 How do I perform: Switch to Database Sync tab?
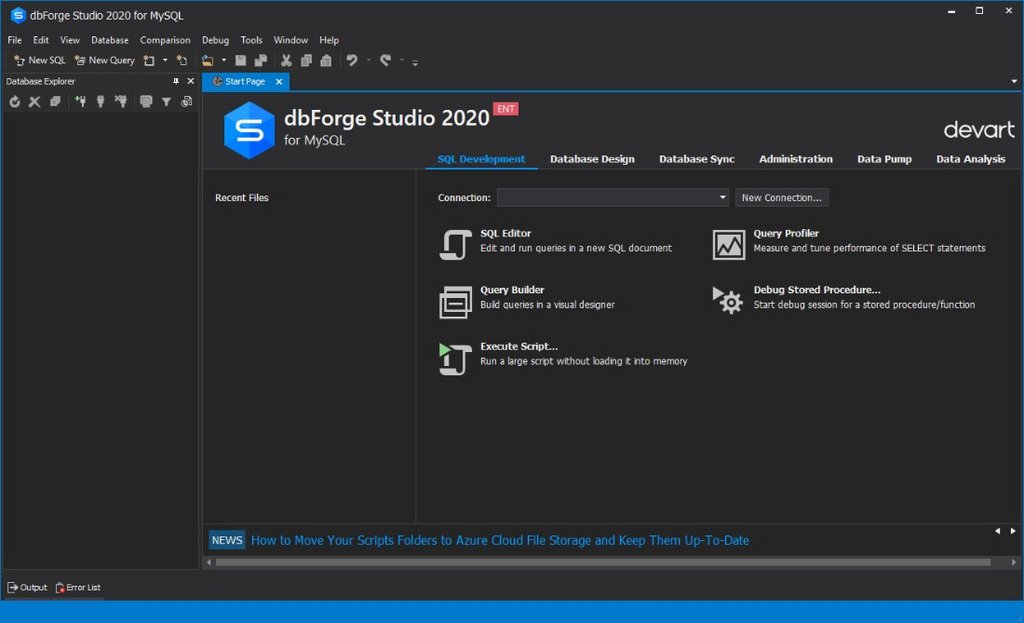(697, 159)
